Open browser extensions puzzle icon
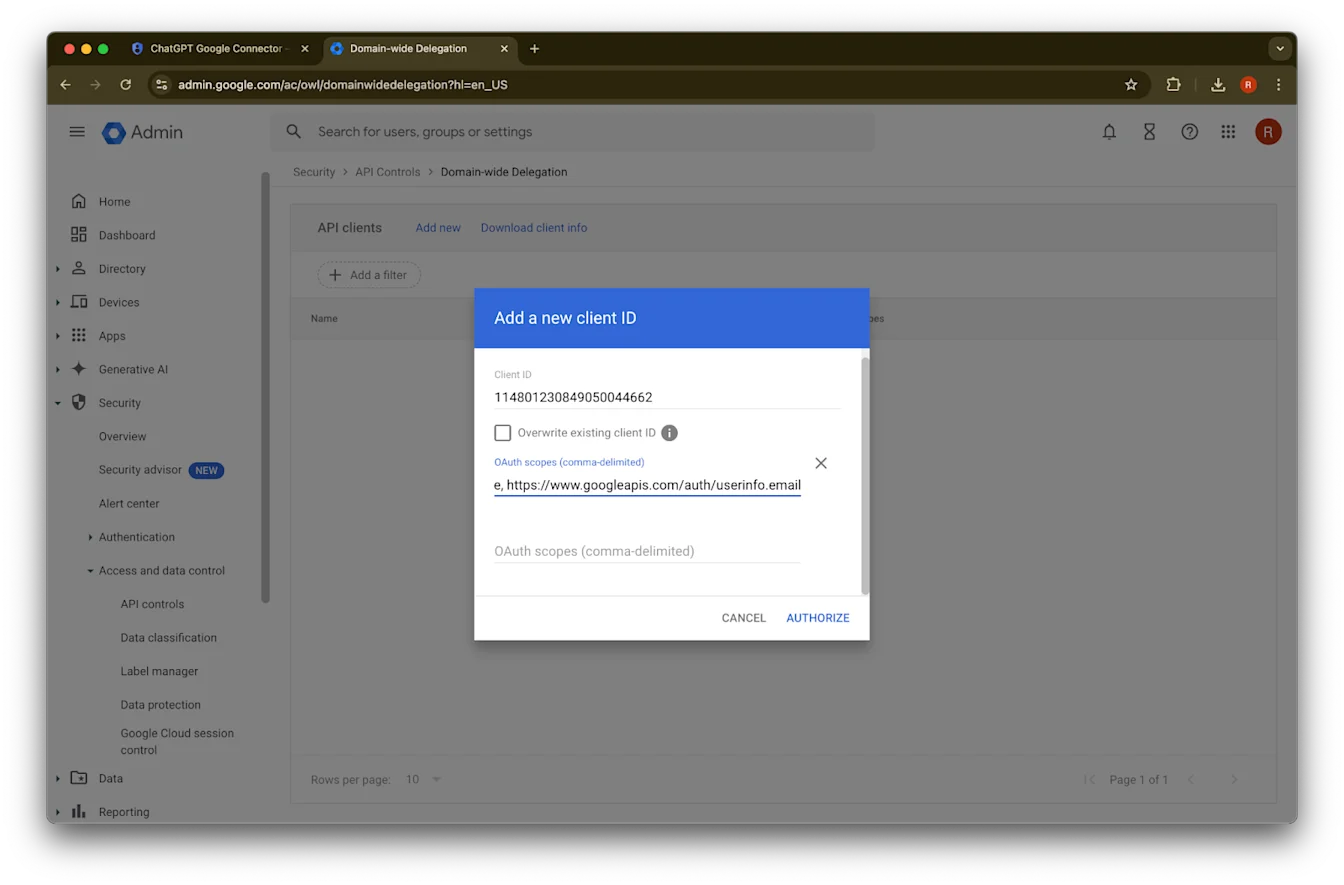 1174,85
